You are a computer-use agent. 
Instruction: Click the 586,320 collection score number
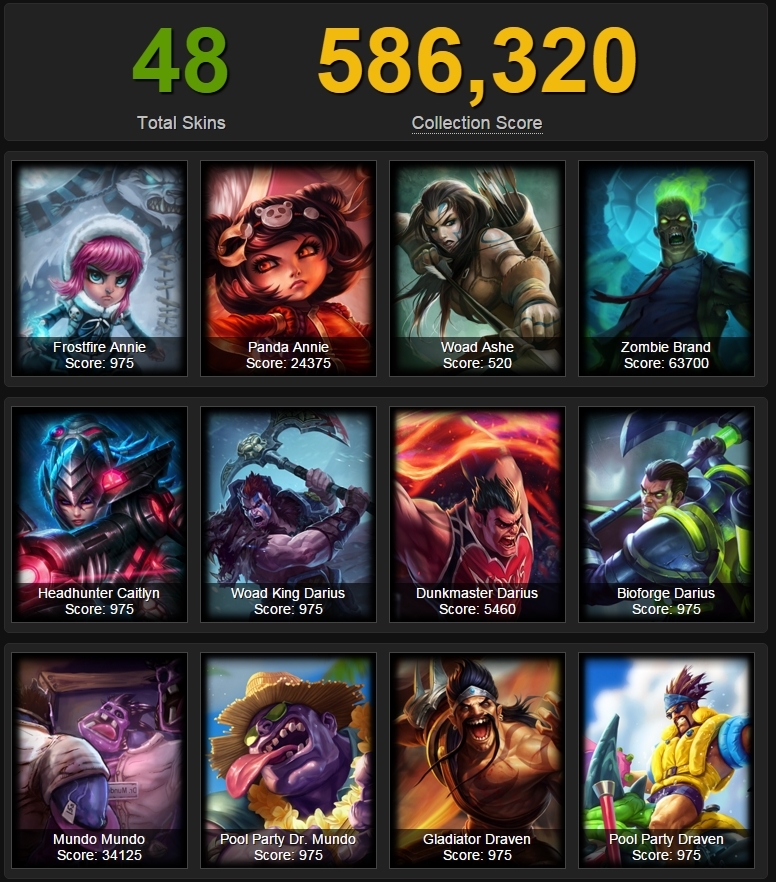[x=477, y=62]
